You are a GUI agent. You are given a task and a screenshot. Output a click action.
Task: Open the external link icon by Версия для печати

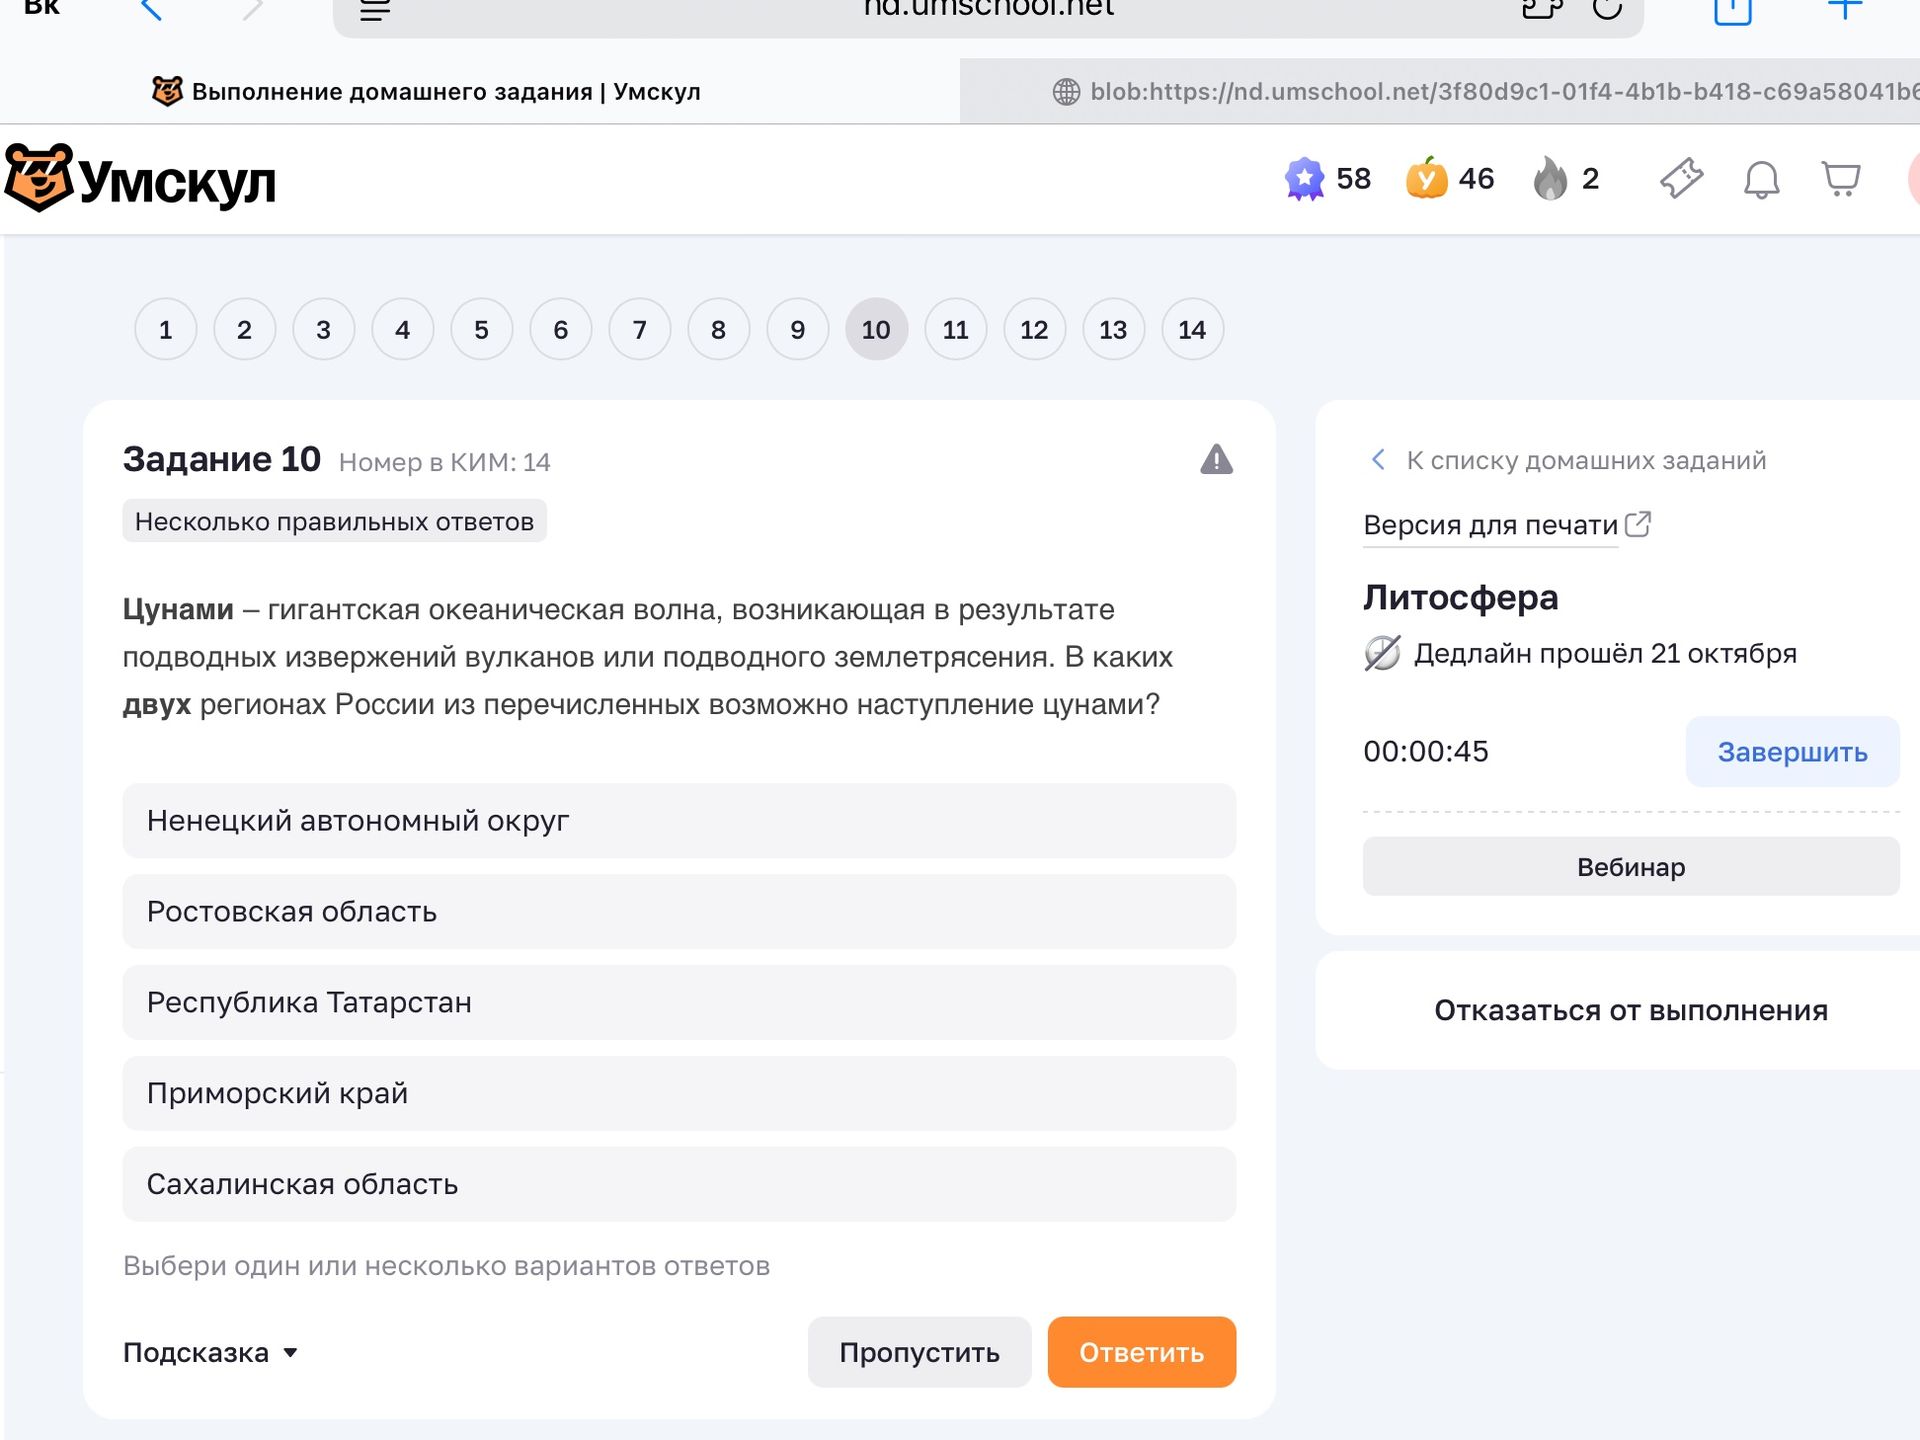pyautogui.click(x=1638, y=524)
